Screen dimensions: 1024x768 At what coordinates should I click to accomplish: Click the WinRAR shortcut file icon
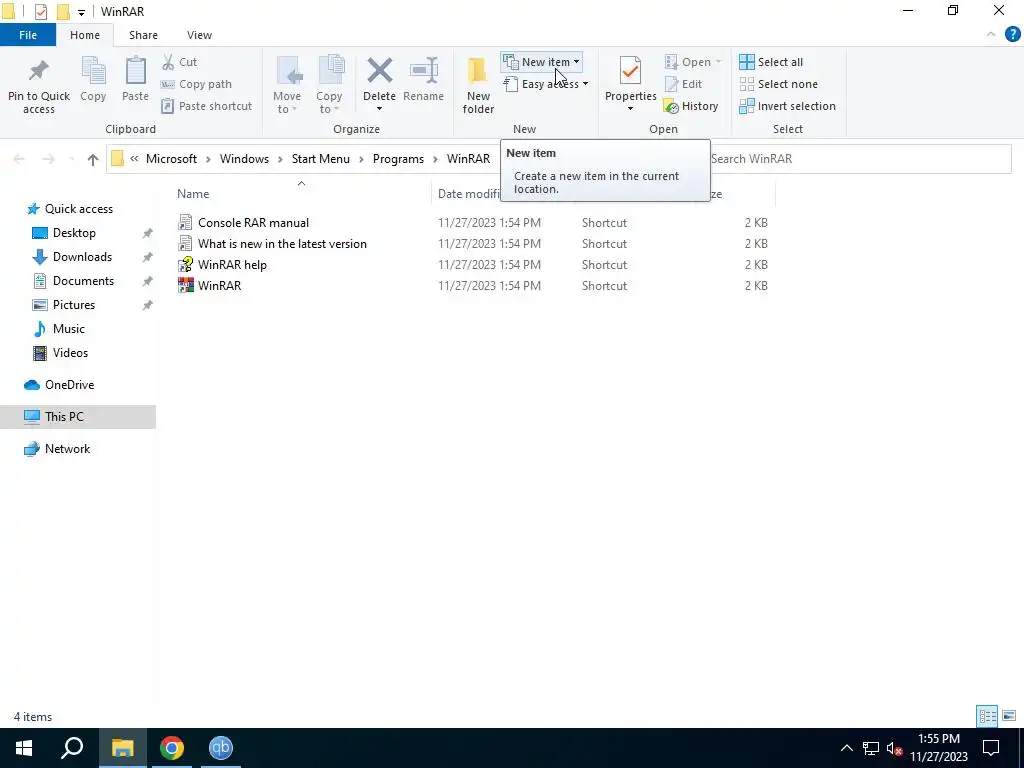(x=186, y=285)
